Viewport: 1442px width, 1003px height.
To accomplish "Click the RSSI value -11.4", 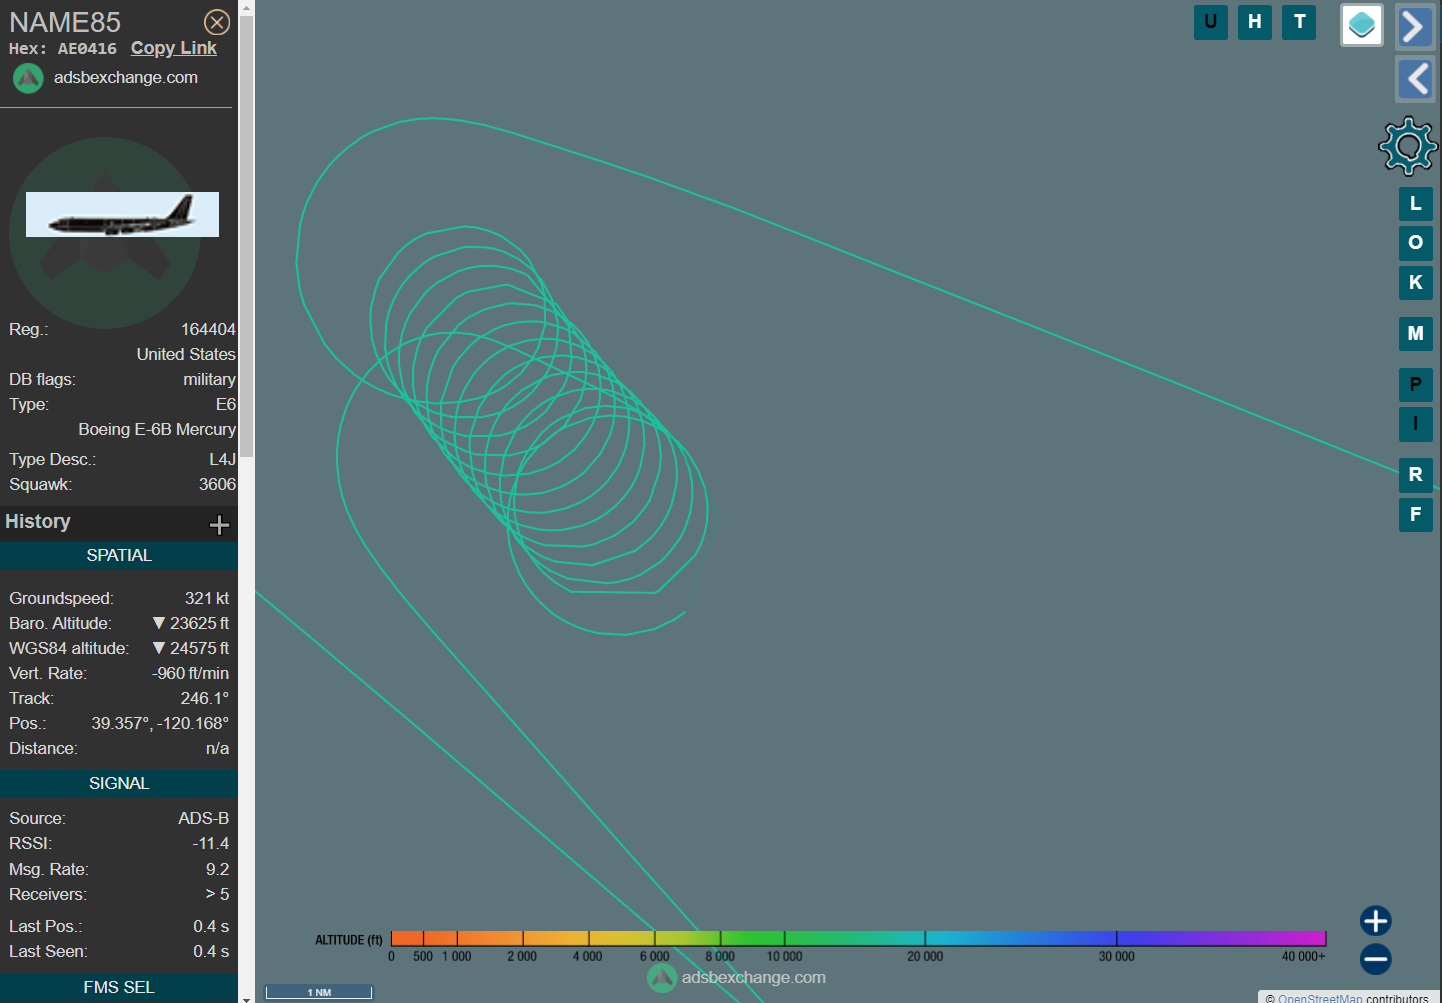I will pyautogui.click(x=211, y=843).
